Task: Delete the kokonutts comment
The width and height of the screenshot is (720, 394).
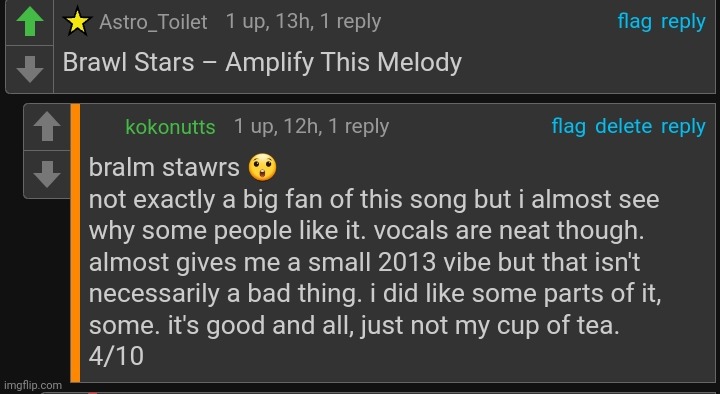Action: (x=624, y=126)
